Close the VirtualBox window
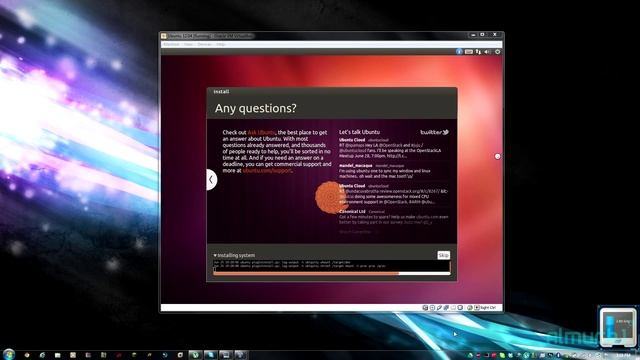 (495, 35)
